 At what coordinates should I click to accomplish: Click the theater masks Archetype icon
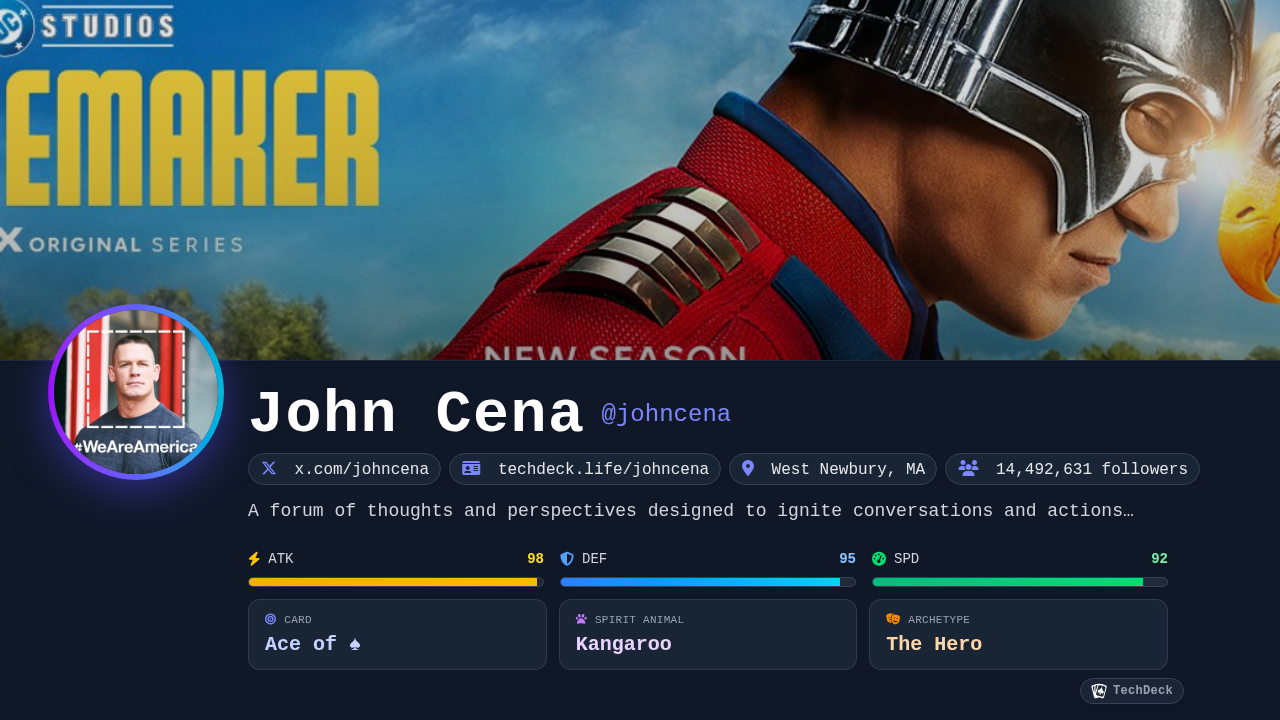click(x=893, y=619)
